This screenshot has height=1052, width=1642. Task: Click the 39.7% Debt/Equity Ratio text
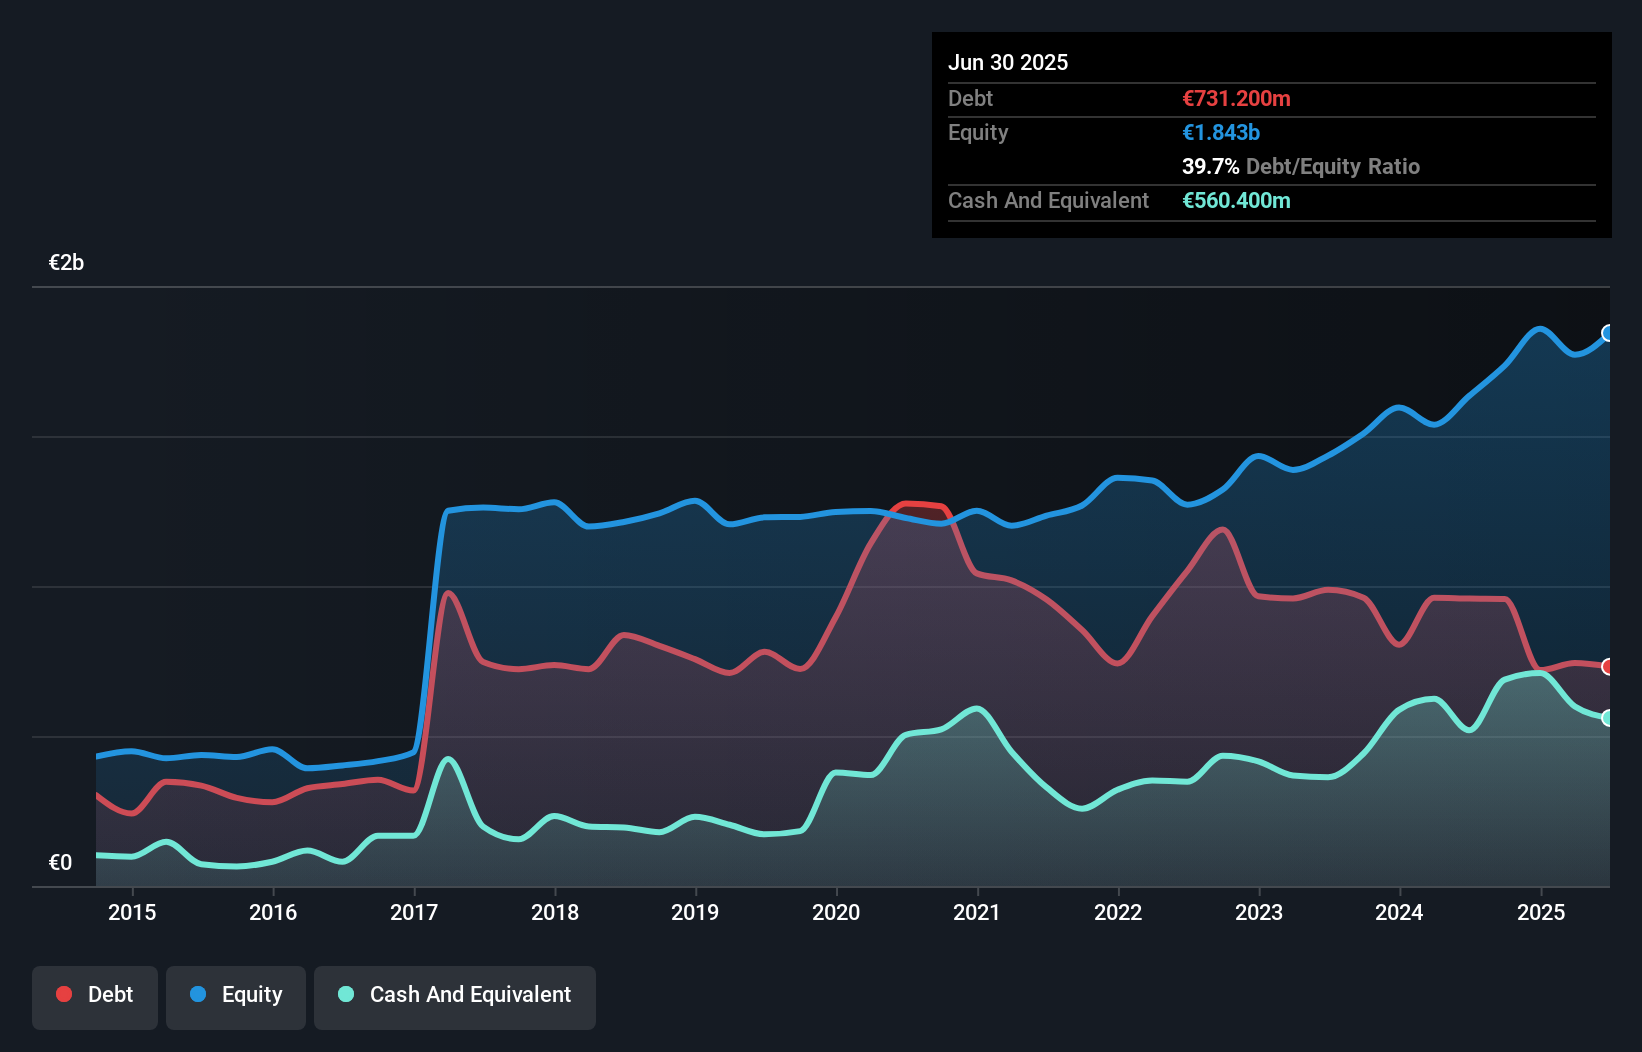tap(1301, 166)
